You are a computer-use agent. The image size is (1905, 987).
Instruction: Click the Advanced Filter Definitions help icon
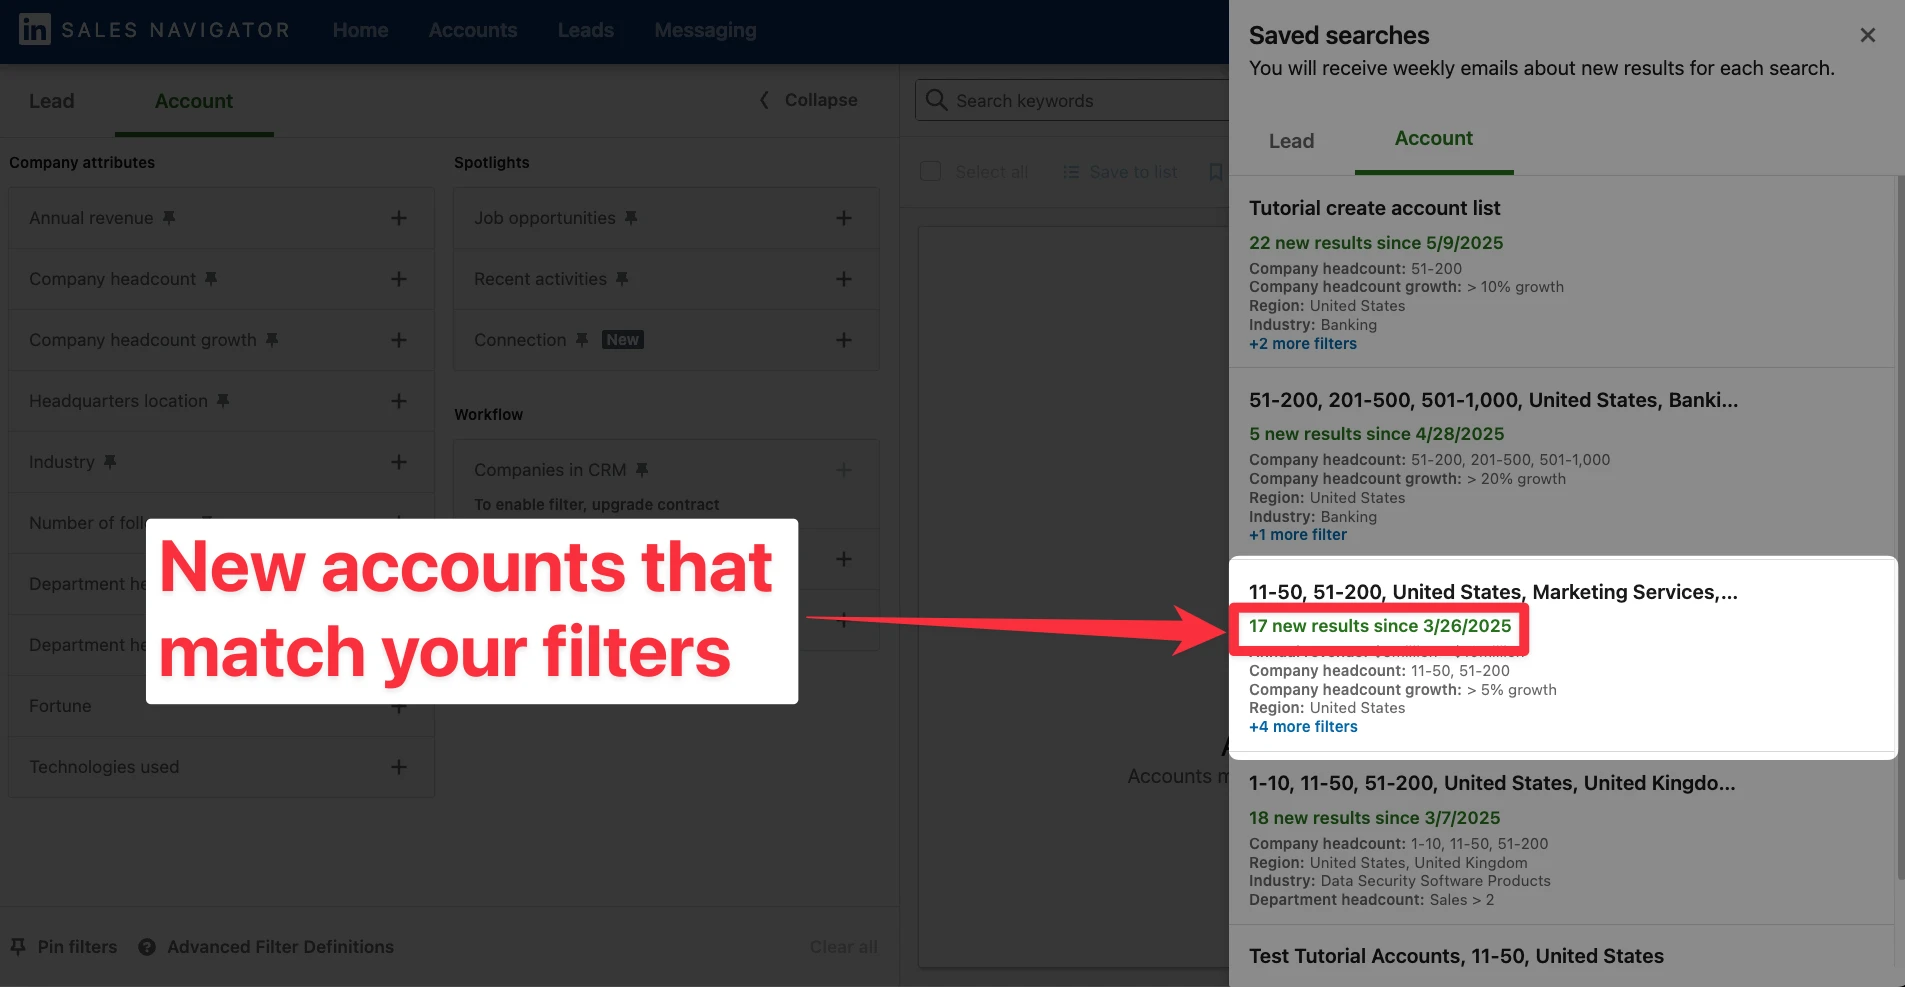147,947
